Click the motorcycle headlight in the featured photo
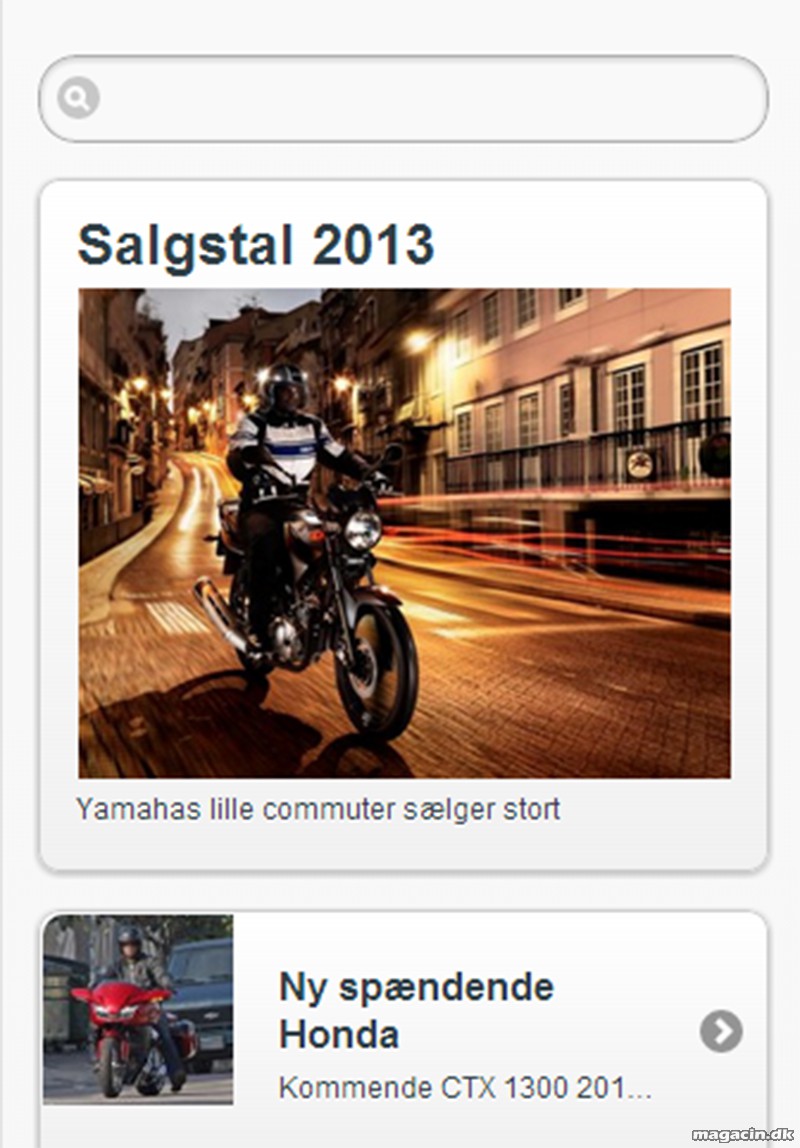 (363, 530)
